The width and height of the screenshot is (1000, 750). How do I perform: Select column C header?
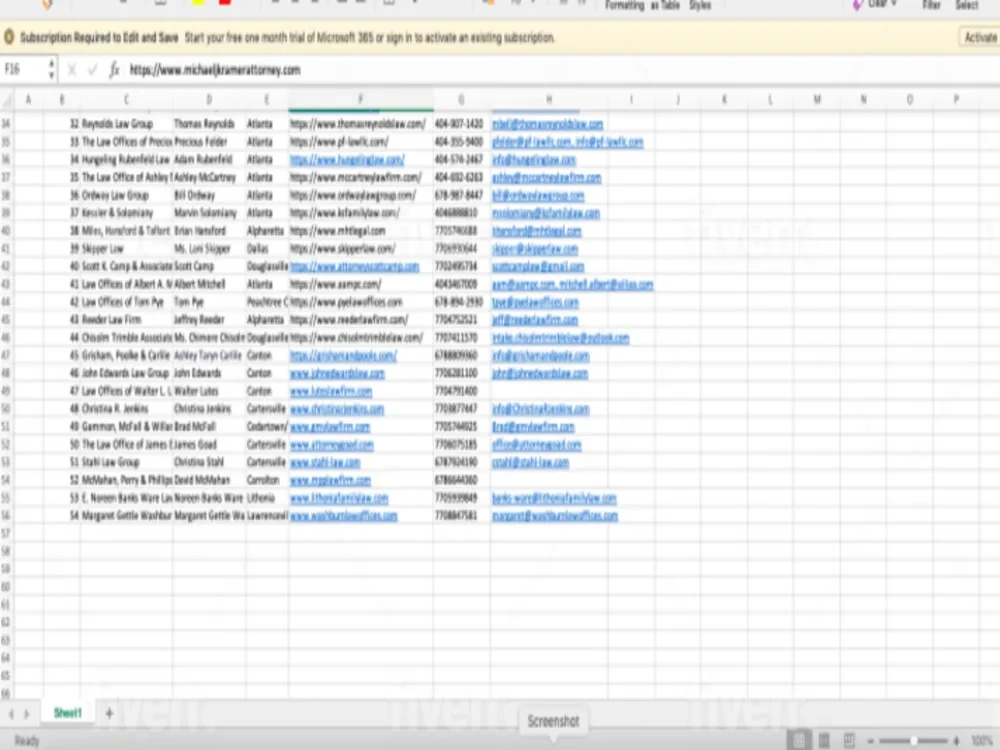coord(126,99)
